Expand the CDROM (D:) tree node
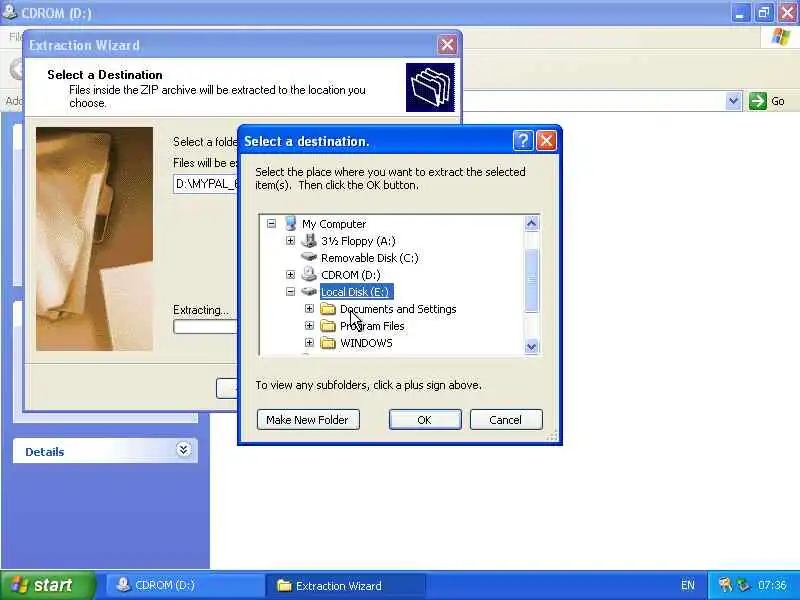The width and height of the screenshot is (800, 600). [x=290, y=274]
